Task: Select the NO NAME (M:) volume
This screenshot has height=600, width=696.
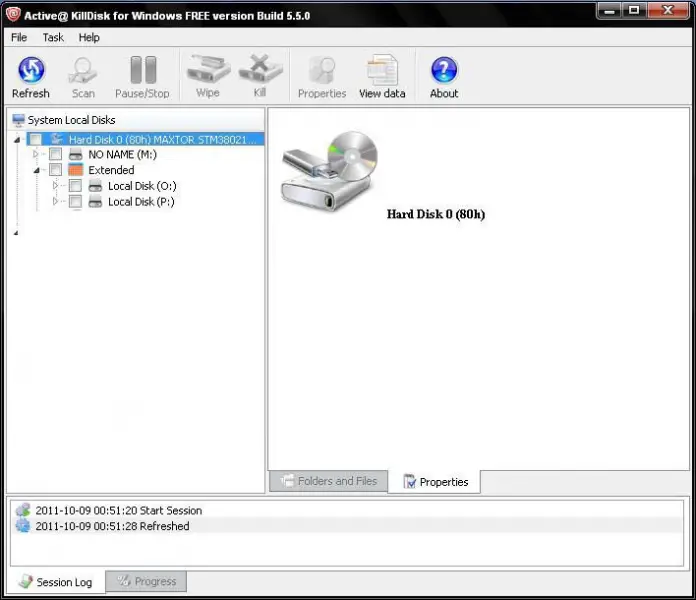Action: [123, 154]
